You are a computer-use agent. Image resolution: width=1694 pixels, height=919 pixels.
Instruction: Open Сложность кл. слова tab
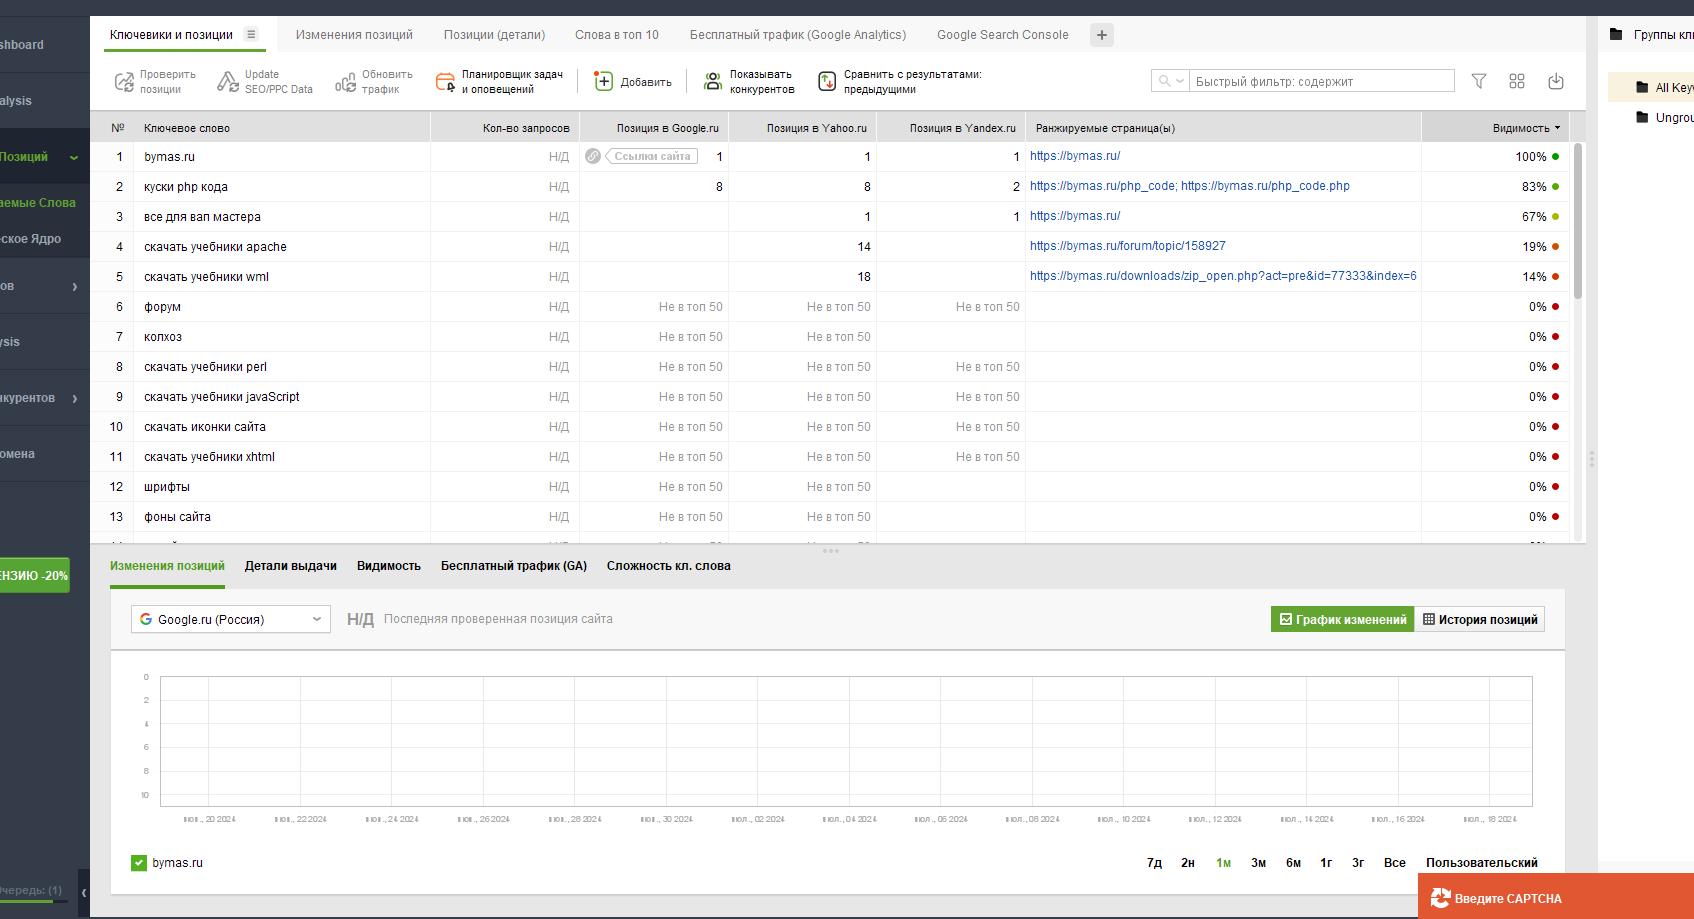(x=669, y=566)
